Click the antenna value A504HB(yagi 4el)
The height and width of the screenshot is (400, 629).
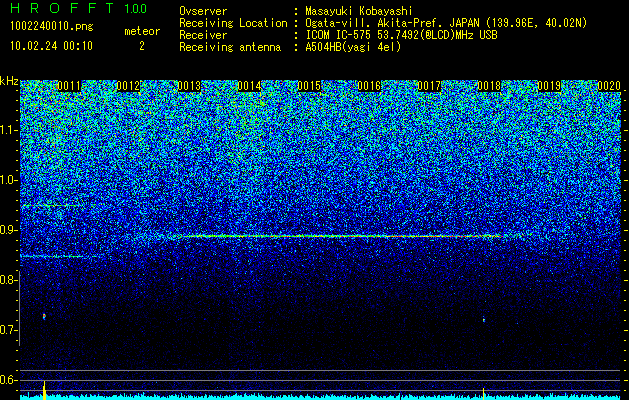353,47
